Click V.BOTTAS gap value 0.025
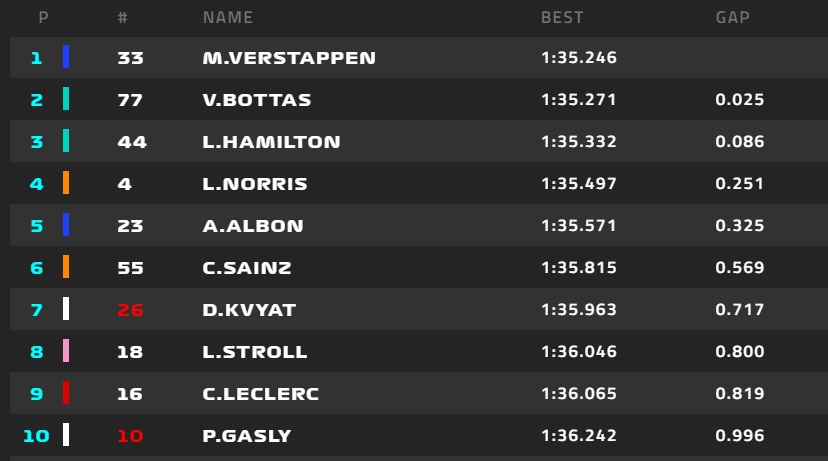 pos(739,99)
